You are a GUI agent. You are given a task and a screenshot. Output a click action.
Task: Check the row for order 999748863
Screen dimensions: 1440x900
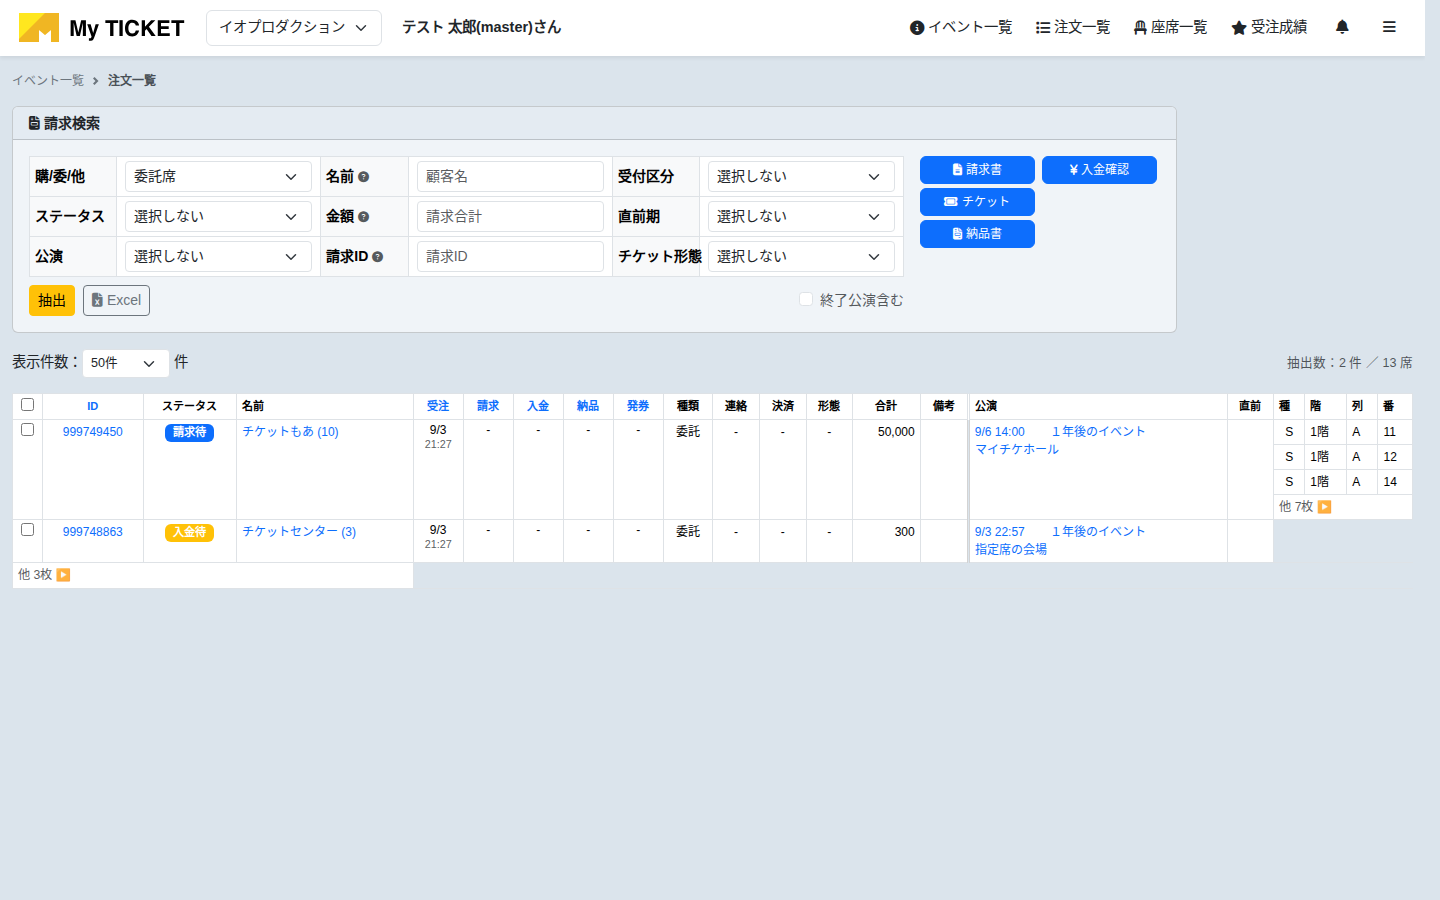[x=28, y=530]
